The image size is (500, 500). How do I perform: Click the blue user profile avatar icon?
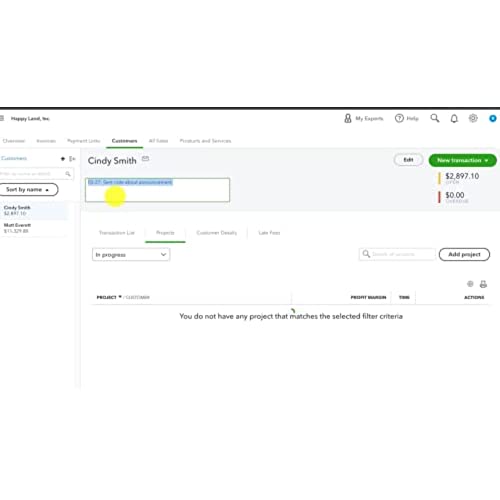[x=493, y=118]
